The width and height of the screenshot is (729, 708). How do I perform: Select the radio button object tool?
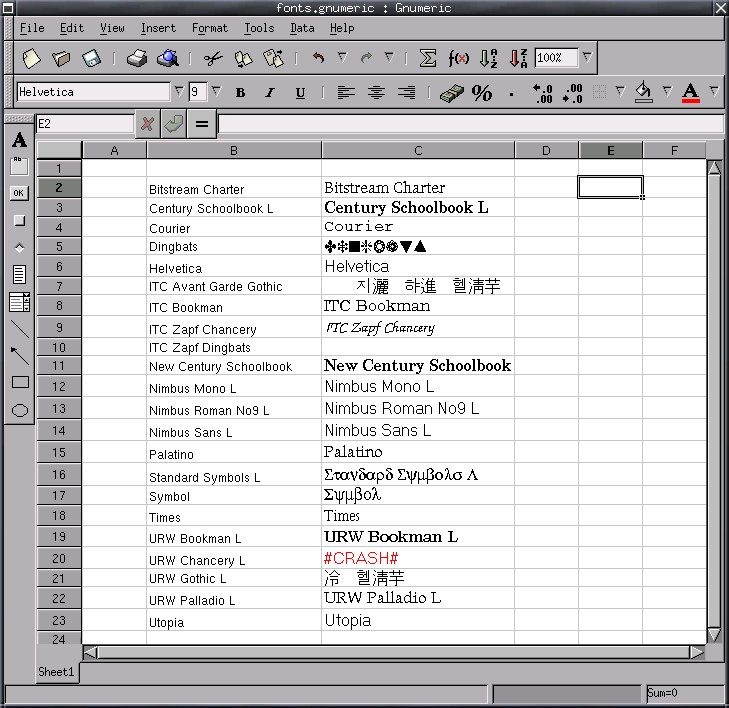coord(20,248)
